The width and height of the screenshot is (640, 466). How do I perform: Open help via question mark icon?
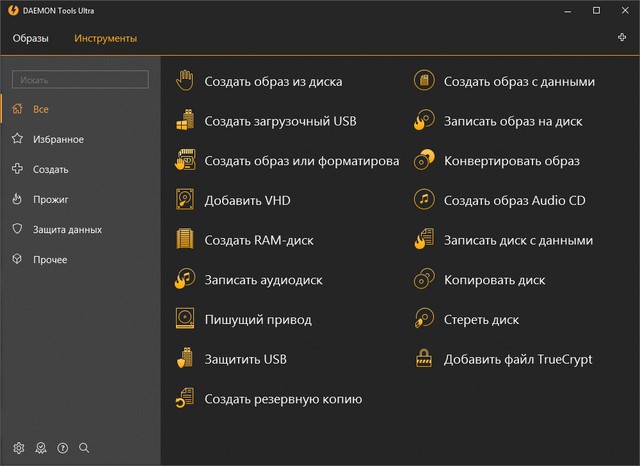click(x=62, y=447)
